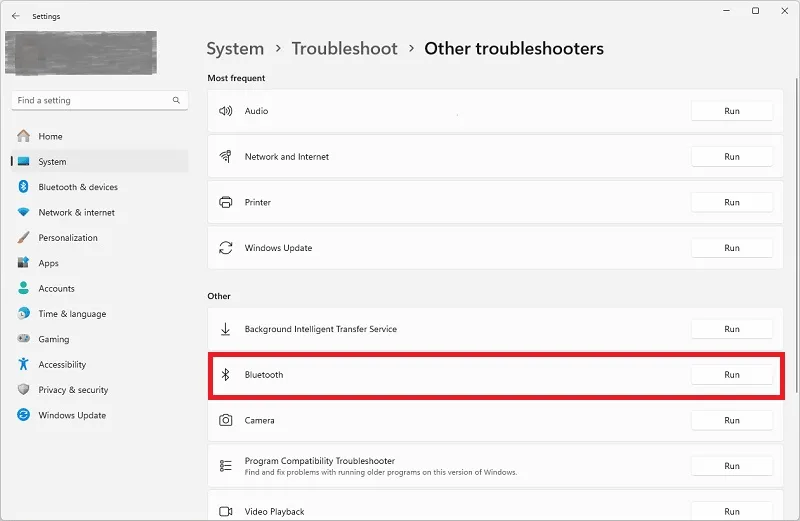Image resolution: width=800 pixels, height=521 pixels.
Task: Run the Network and Internet troubleshooter
Action: (732, 157)
